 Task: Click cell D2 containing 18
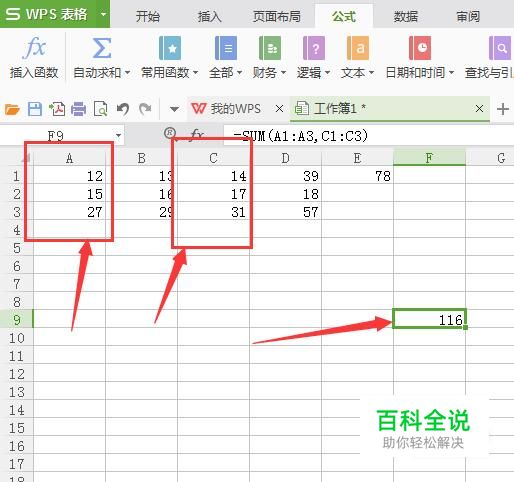(285, 194)
